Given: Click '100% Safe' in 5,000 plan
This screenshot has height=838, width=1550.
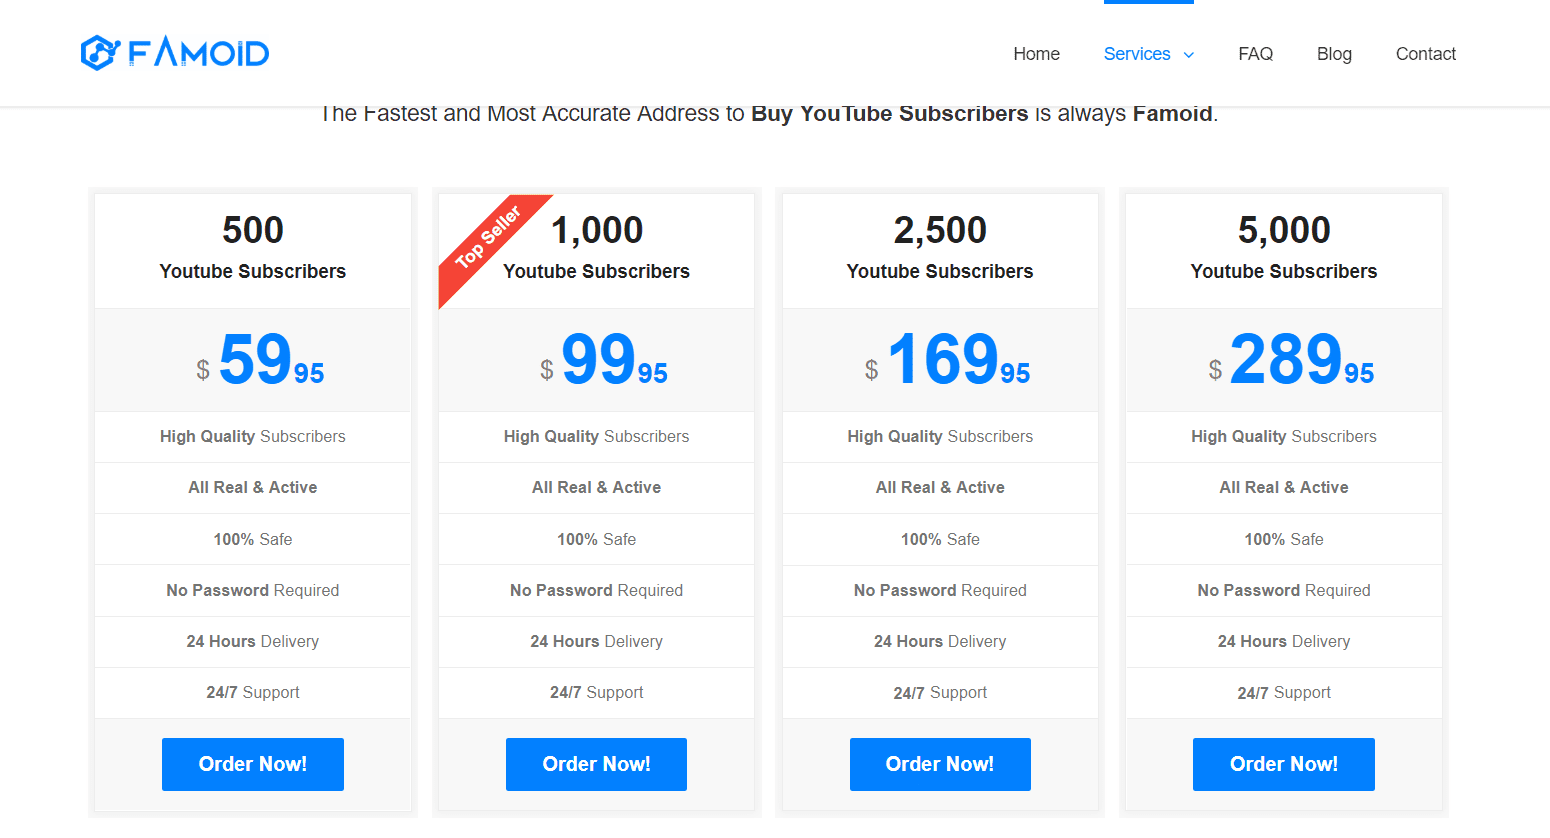Looking at the screenshot, I should (1284, 540).
